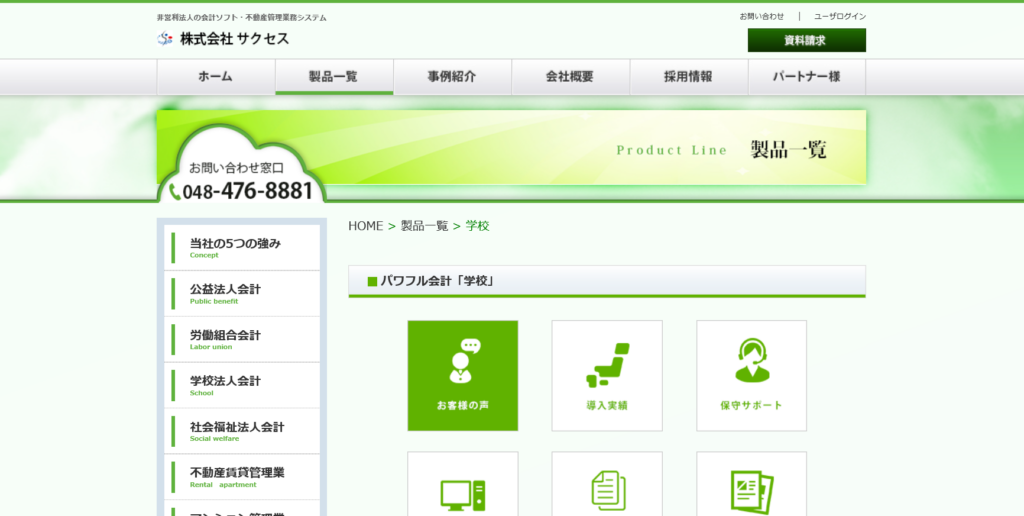Open 公益法人会計 sidebar item
This screenshot has width=1024, height=516.
[x=242, y=294]
